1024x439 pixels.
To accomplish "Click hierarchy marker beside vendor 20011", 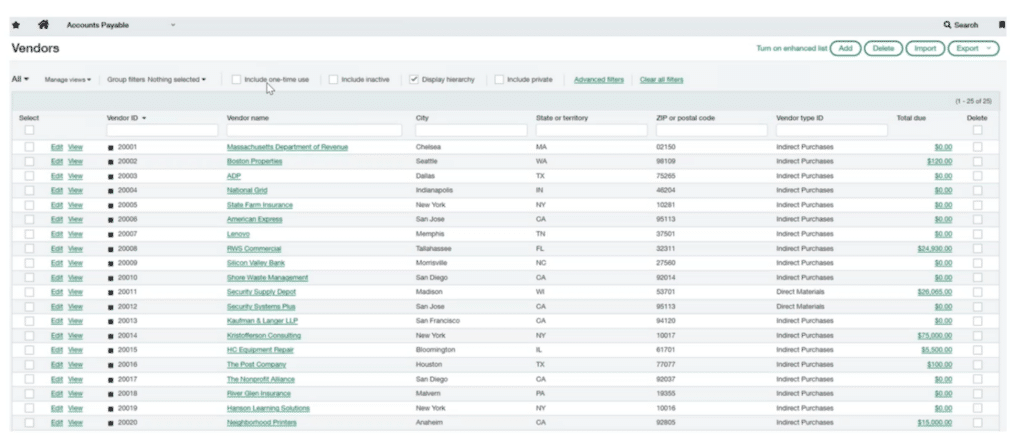I will (x=111, y=292).
